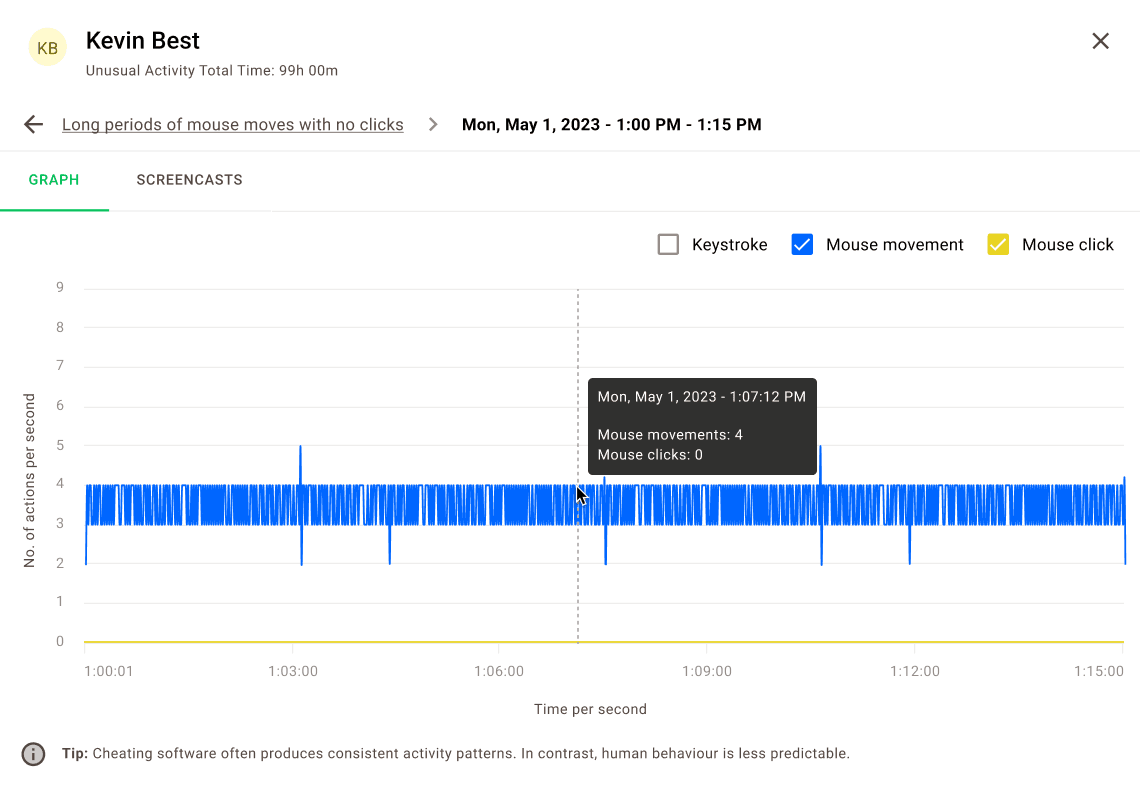The image size is (1140, 800).
Task: Click the blue spike peak near 1:03:00
Action: (x=300, y=448)
